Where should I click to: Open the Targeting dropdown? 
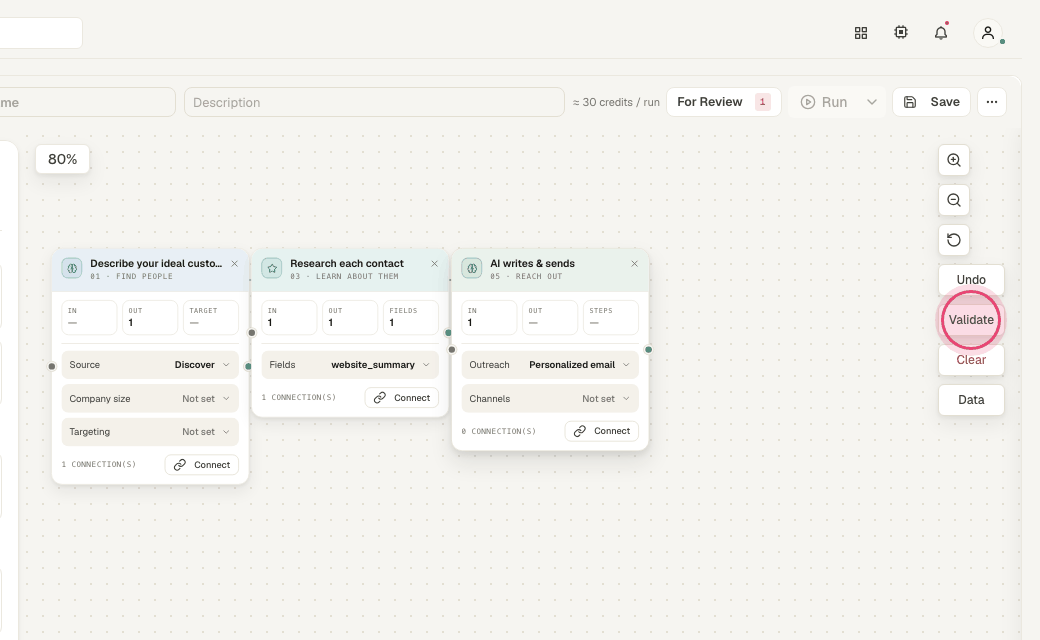tap(150, 432)
